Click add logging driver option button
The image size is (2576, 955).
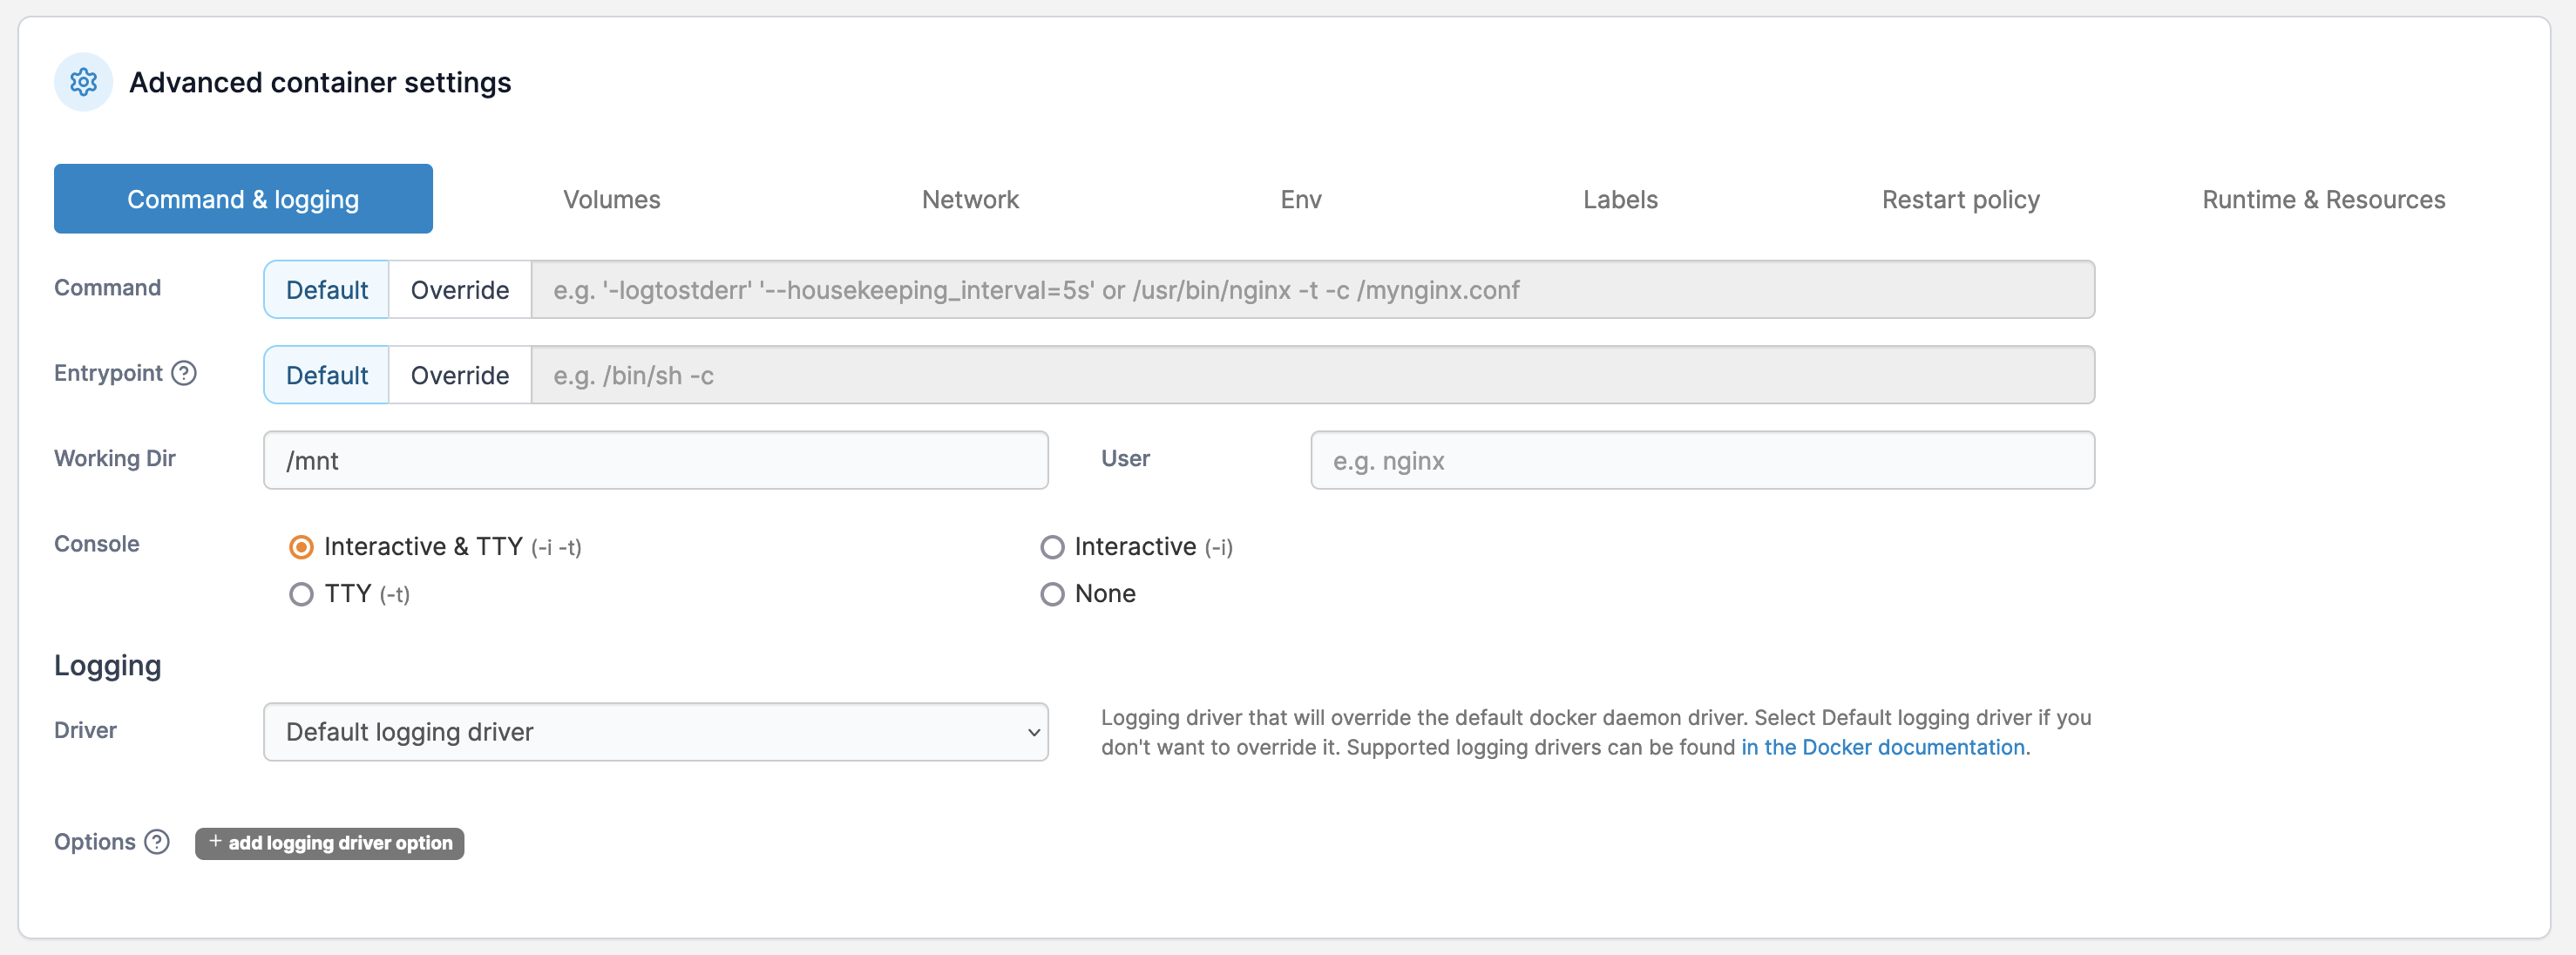329,843
